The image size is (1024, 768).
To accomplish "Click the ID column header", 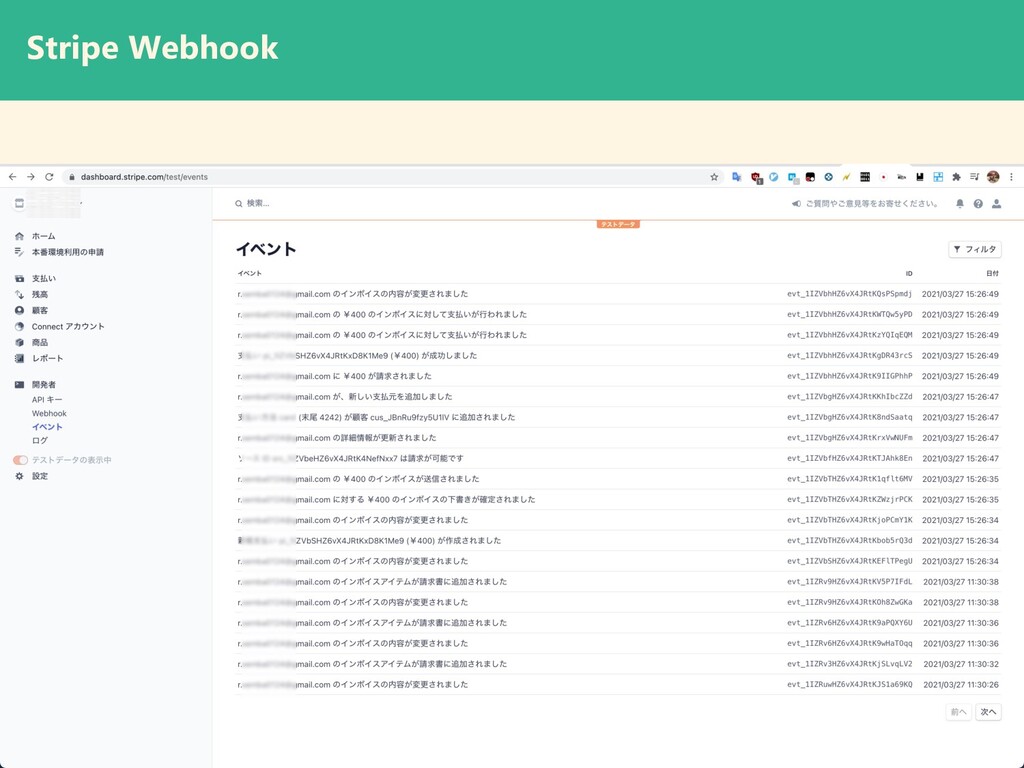I will (908, 274).
